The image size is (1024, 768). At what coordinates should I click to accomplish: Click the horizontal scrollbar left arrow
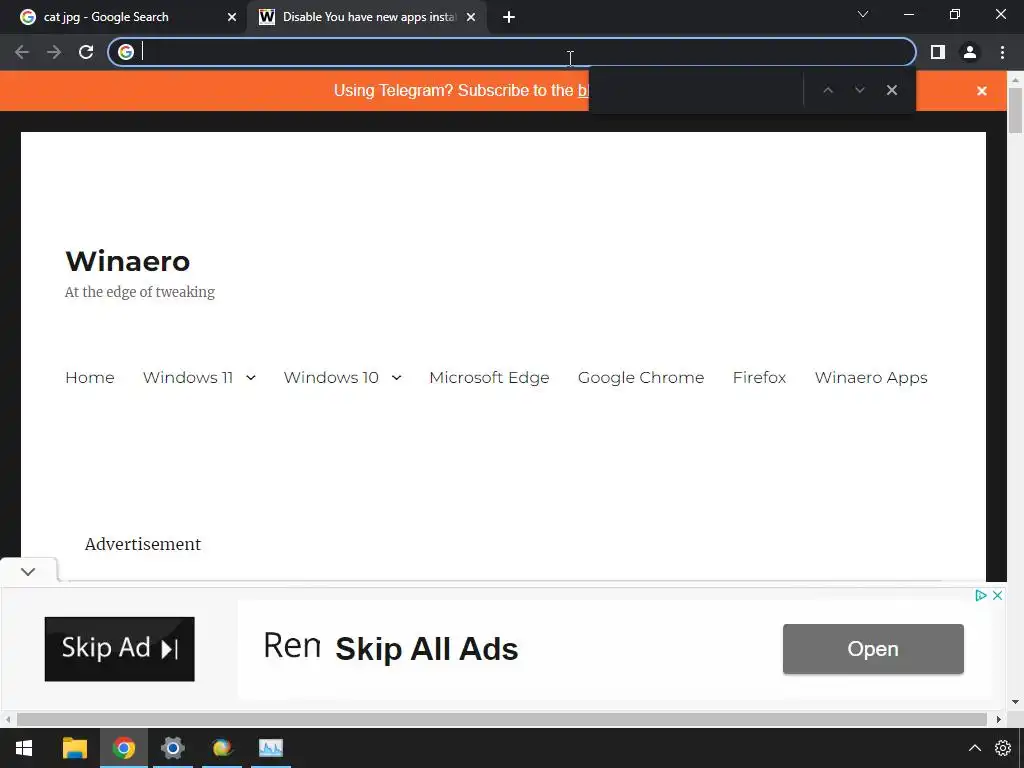[x=7, y=719]
